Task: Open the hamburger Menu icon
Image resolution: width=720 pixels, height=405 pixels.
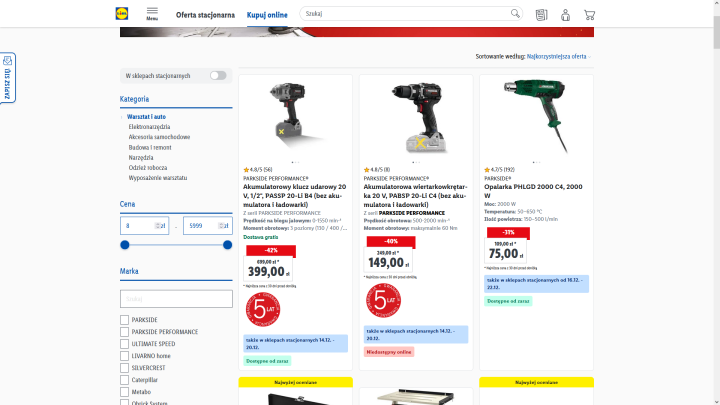Action: (x=152, y=14)
